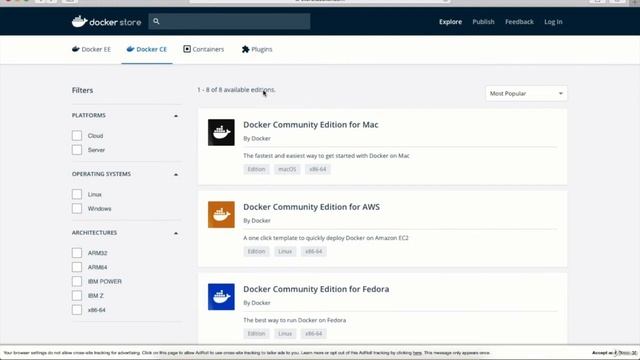Viewport: 640px width, 360px height.
Task: Click 'By Docker' under AWS edition
Action: (x=257, y=221)
